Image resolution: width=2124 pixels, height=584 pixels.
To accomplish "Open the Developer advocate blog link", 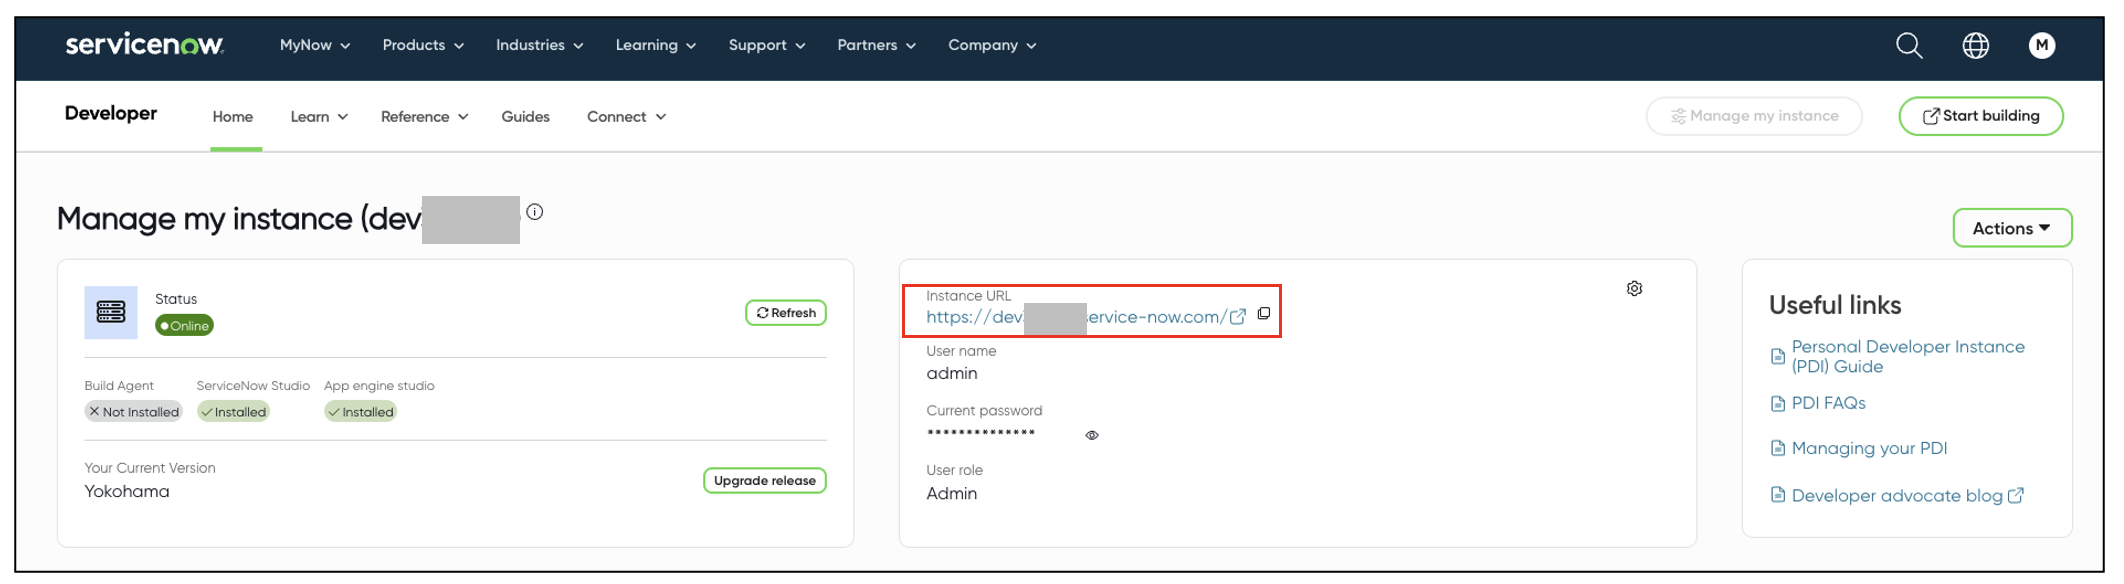I will (1897, 495).
